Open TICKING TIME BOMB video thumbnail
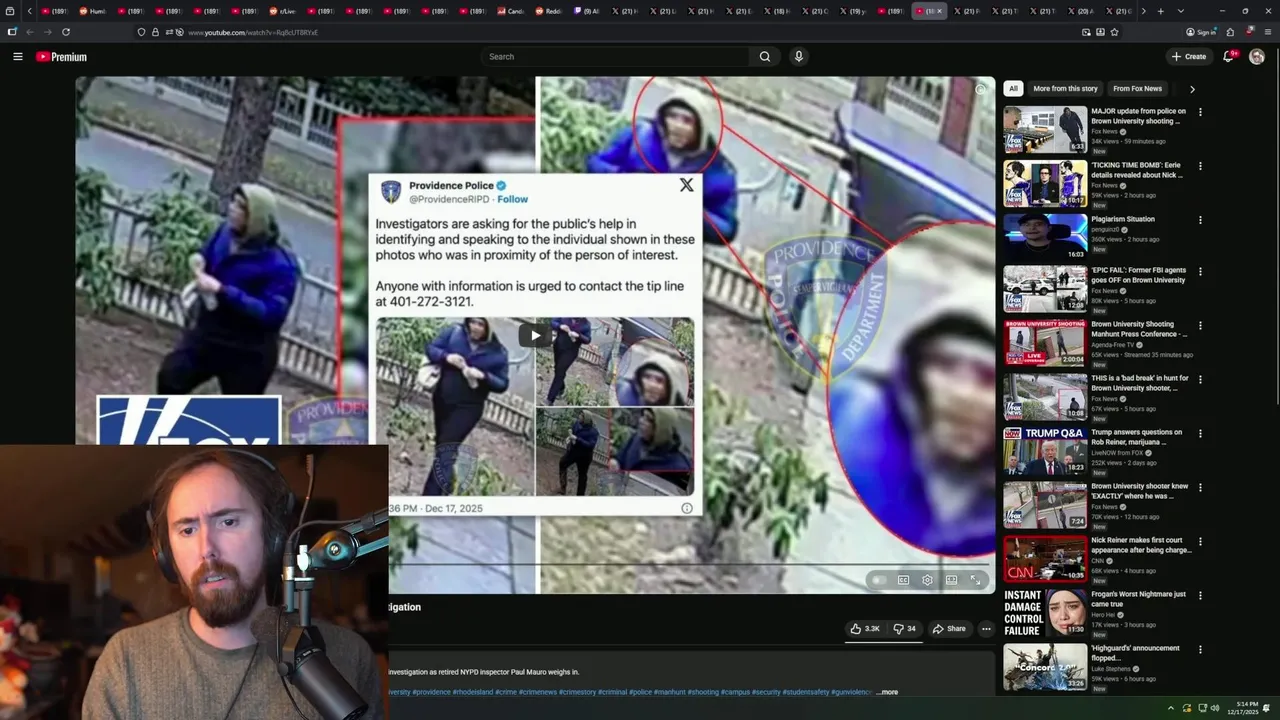This screenshot has height=720, width=1280. [1045, 183]
